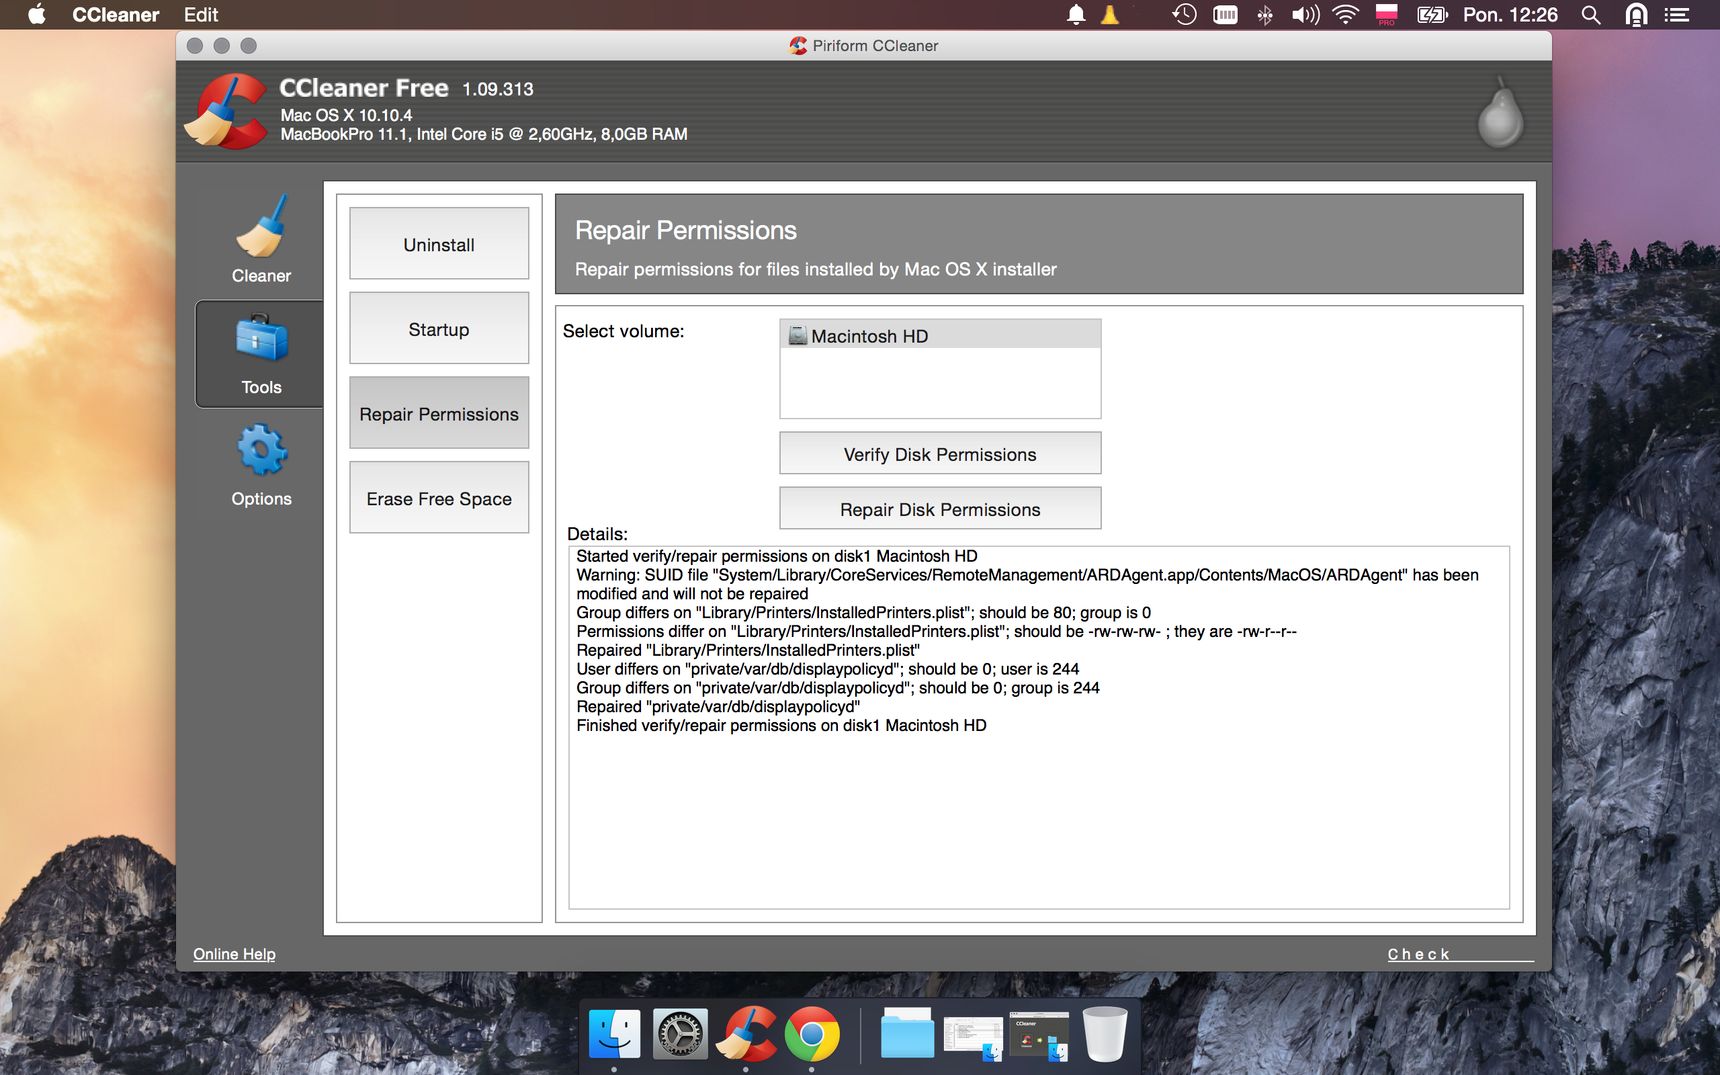Click the Polish flag input source icon
The height and width of the screenshot is (1075, 1720).
click(1387, 14)
